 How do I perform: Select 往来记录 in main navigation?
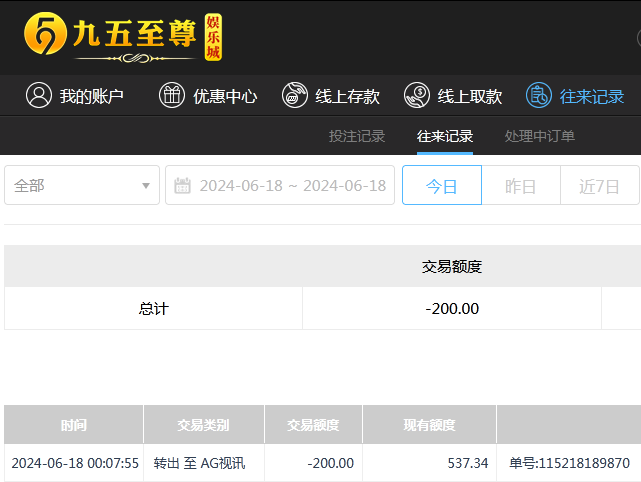tap(575, 96)
